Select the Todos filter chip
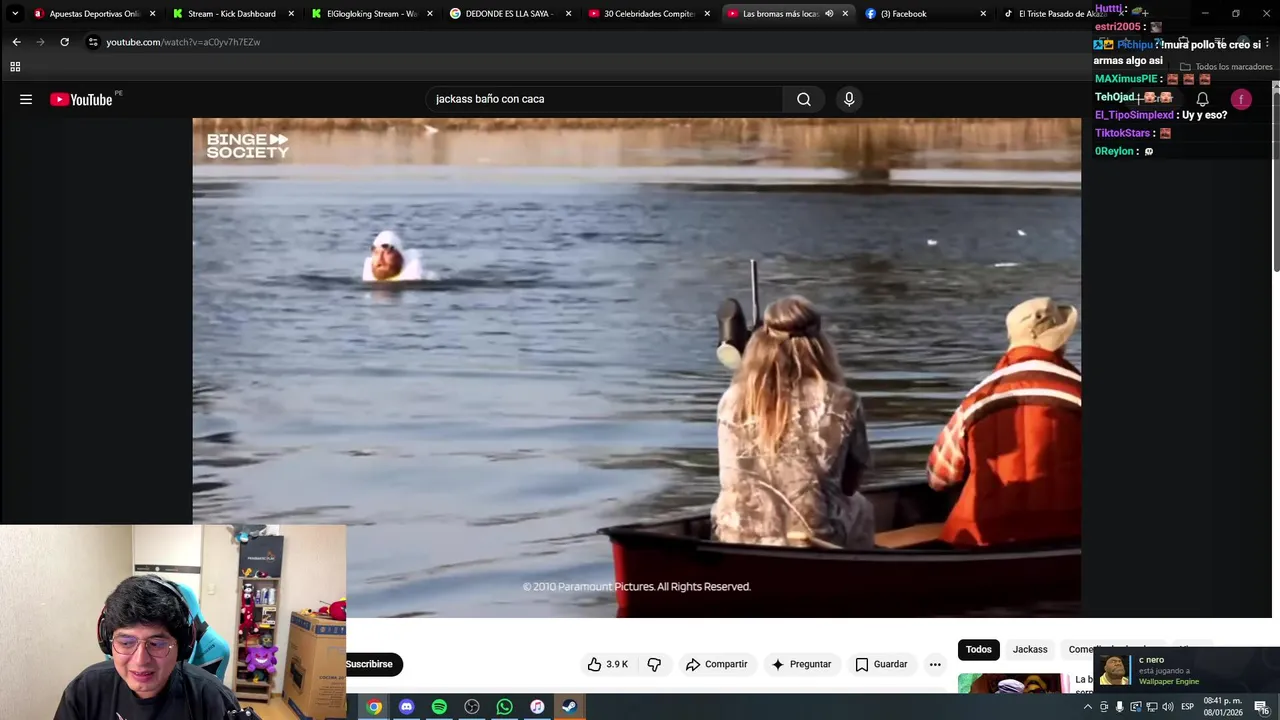This screenshot has width=1280, height=720. (x=979, y=650)
